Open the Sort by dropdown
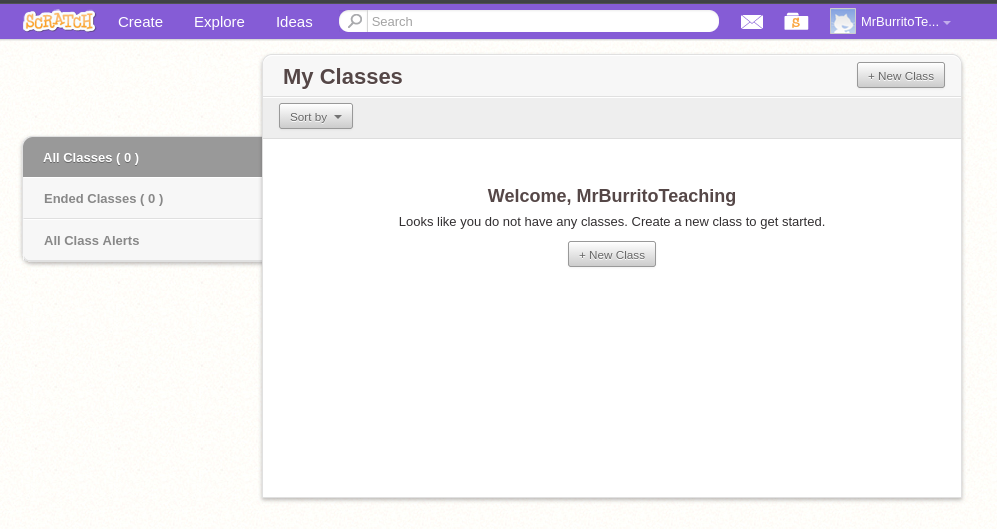 (x=316, y=116)
